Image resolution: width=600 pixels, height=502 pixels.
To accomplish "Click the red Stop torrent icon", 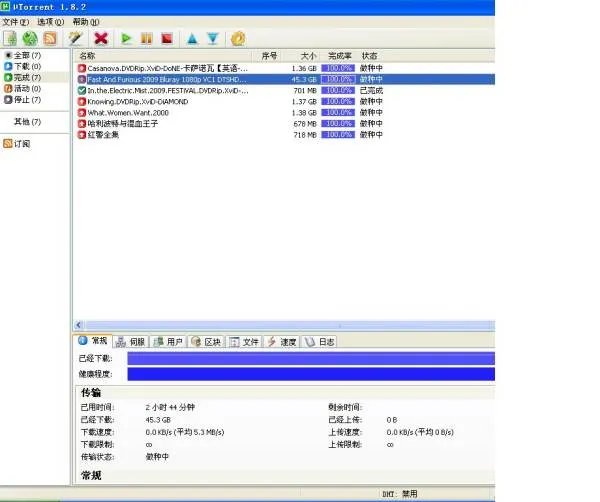I will tap(167, 39).
